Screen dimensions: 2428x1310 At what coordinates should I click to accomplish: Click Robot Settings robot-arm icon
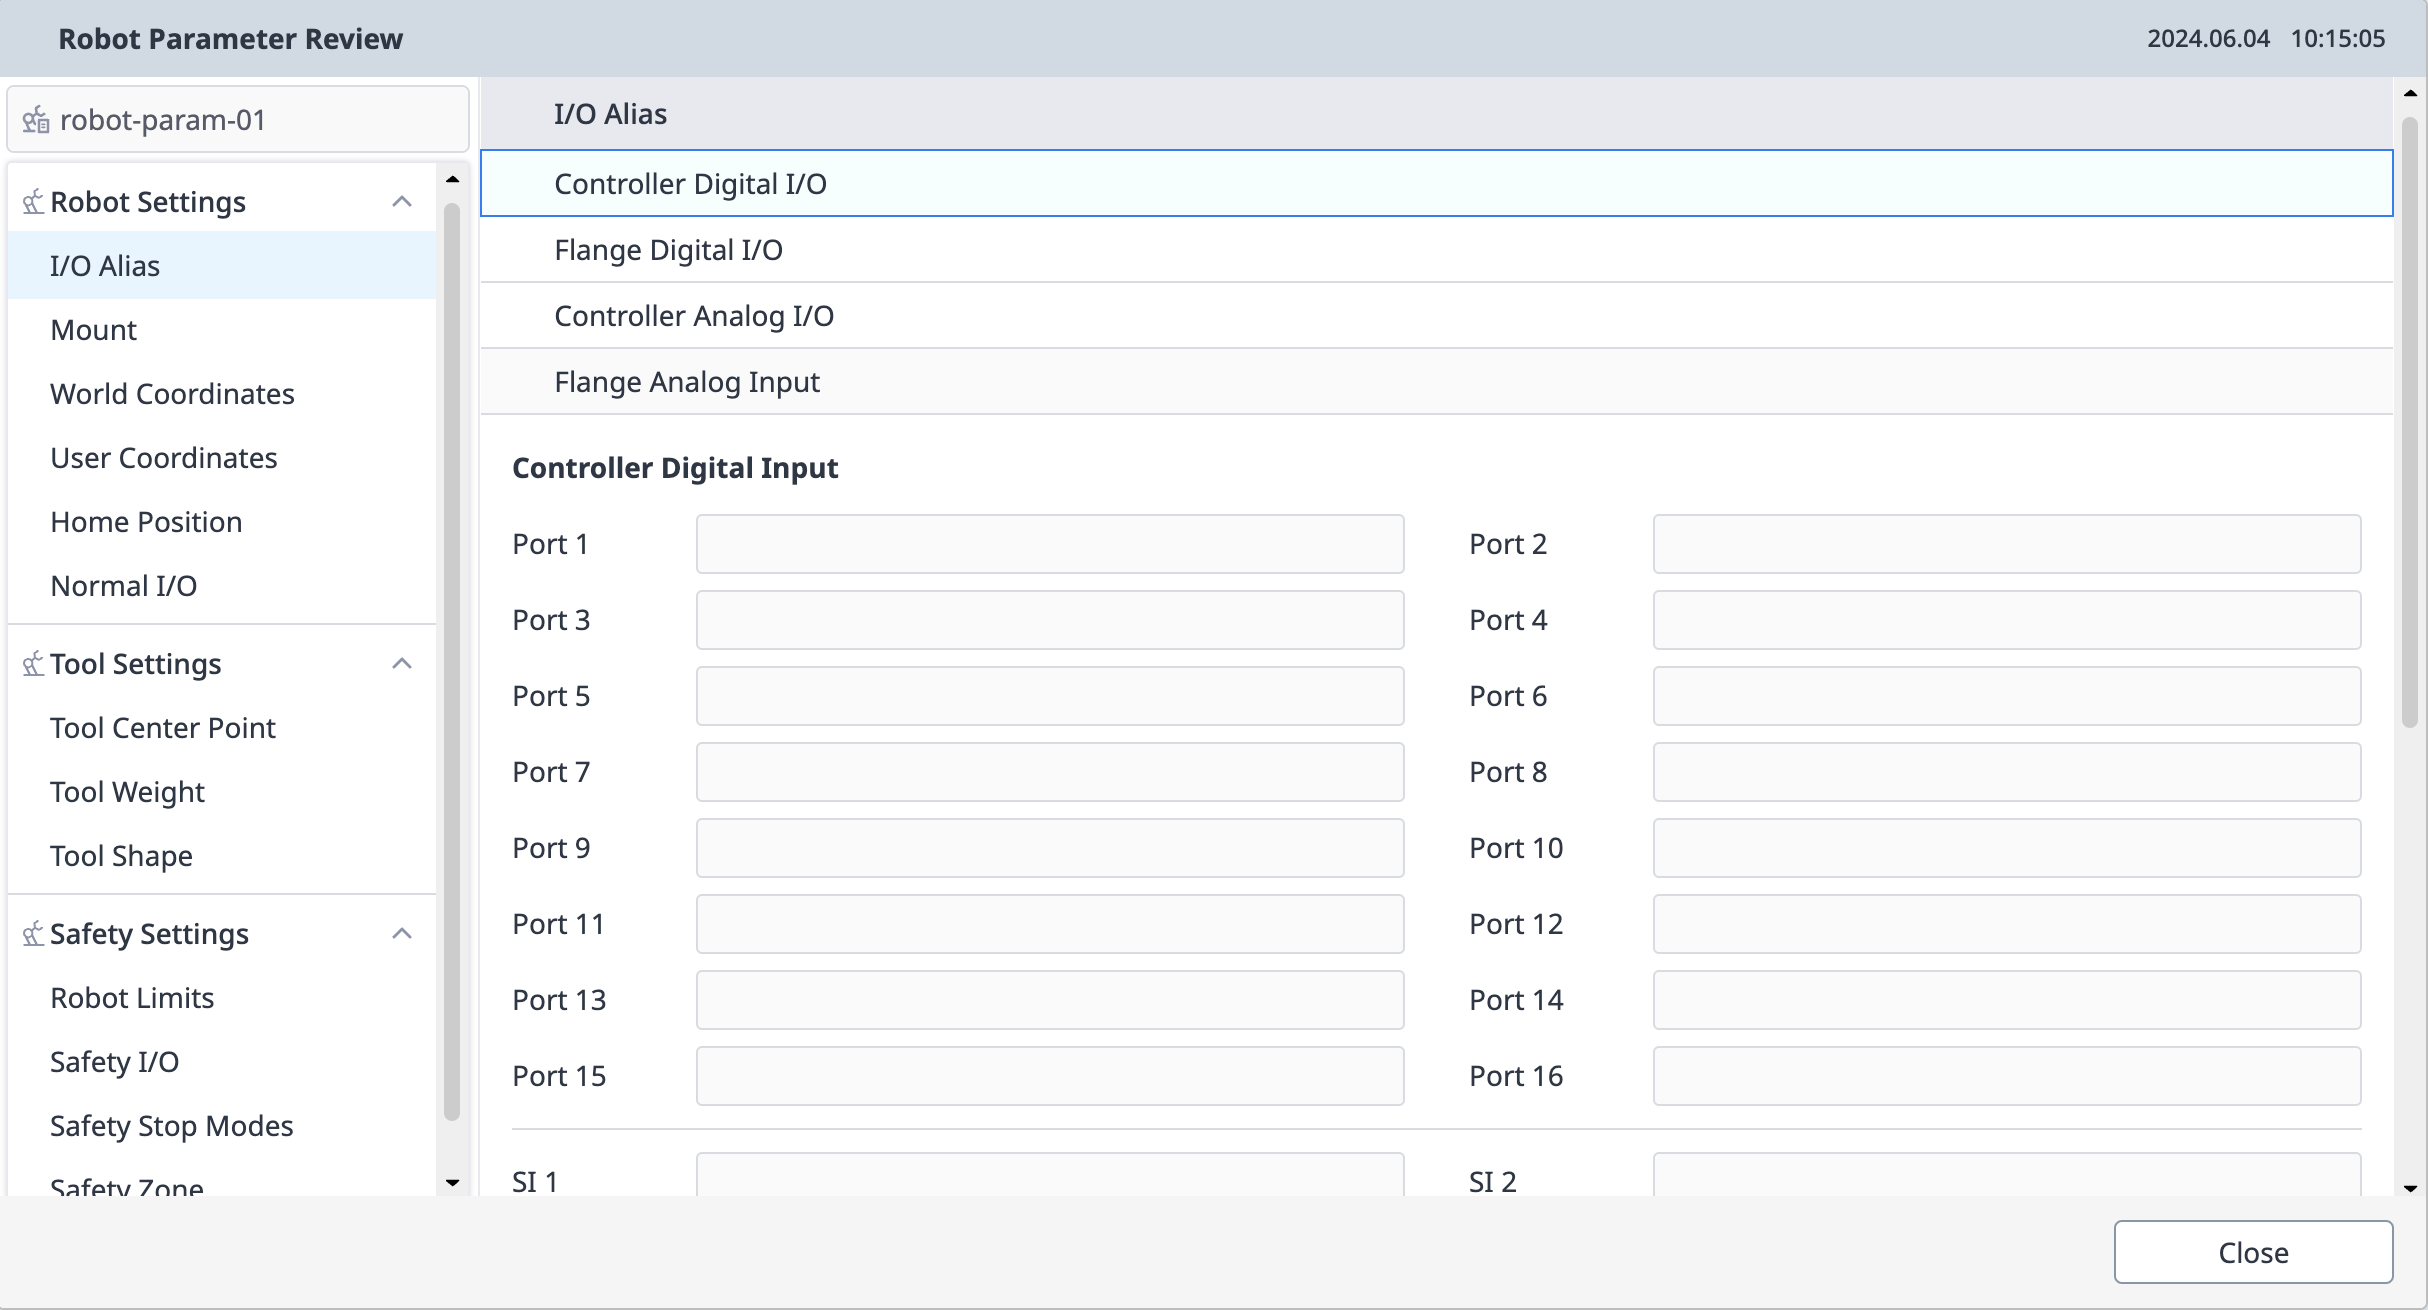point(33,202)
